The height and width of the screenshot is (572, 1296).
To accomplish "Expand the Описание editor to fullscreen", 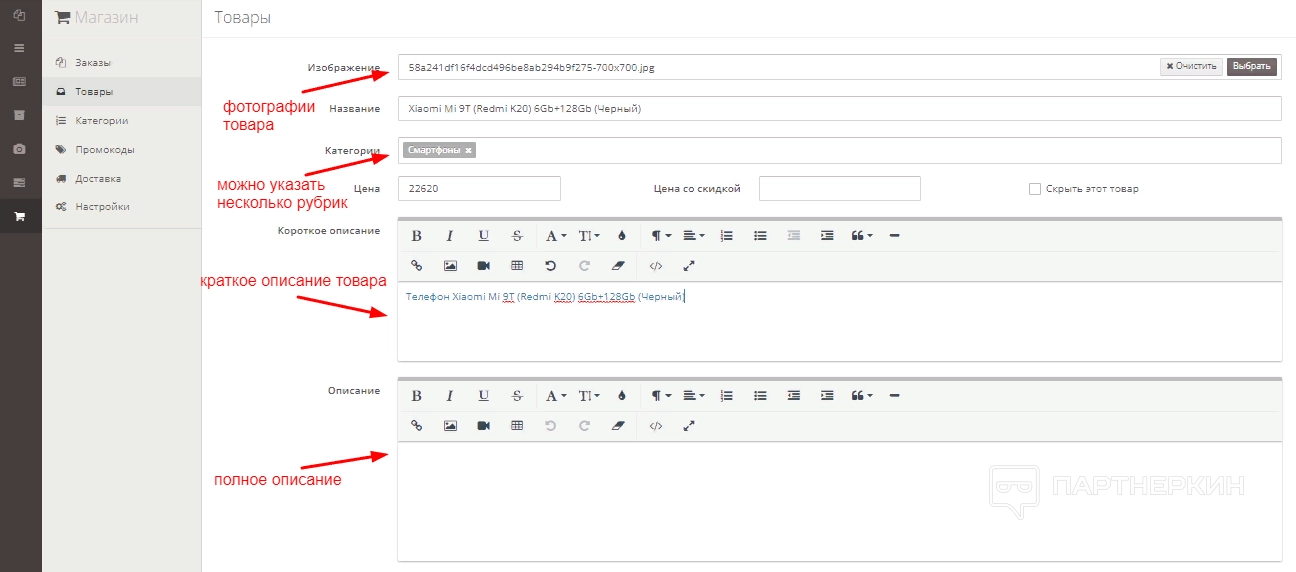I will tap(689, 426).
